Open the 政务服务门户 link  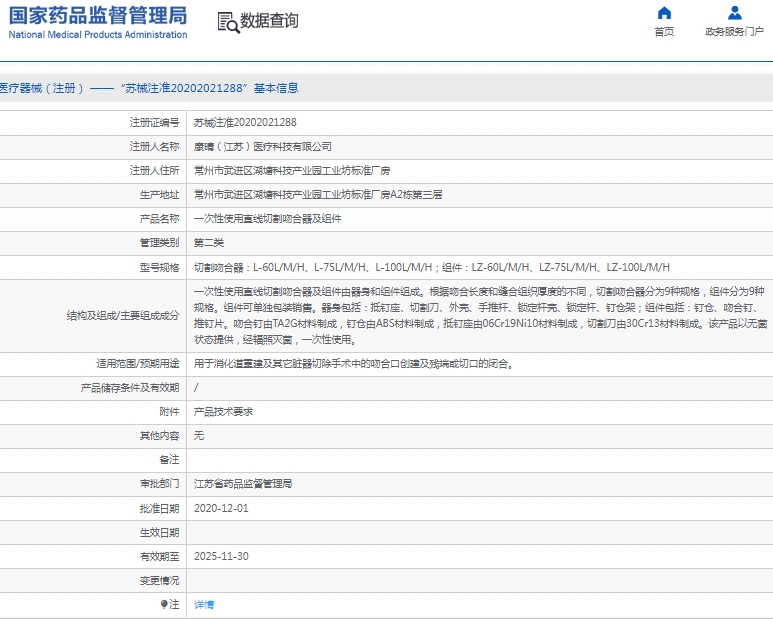735,32
